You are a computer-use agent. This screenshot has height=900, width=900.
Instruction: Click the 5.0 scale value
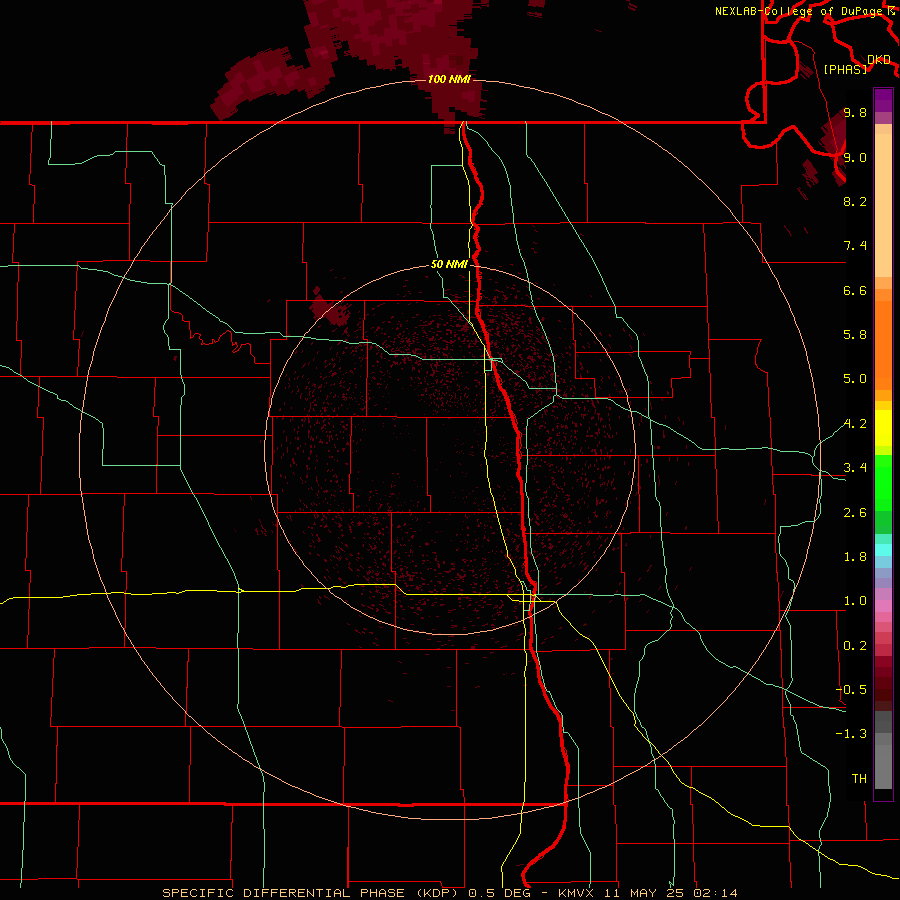coord(855,379)
